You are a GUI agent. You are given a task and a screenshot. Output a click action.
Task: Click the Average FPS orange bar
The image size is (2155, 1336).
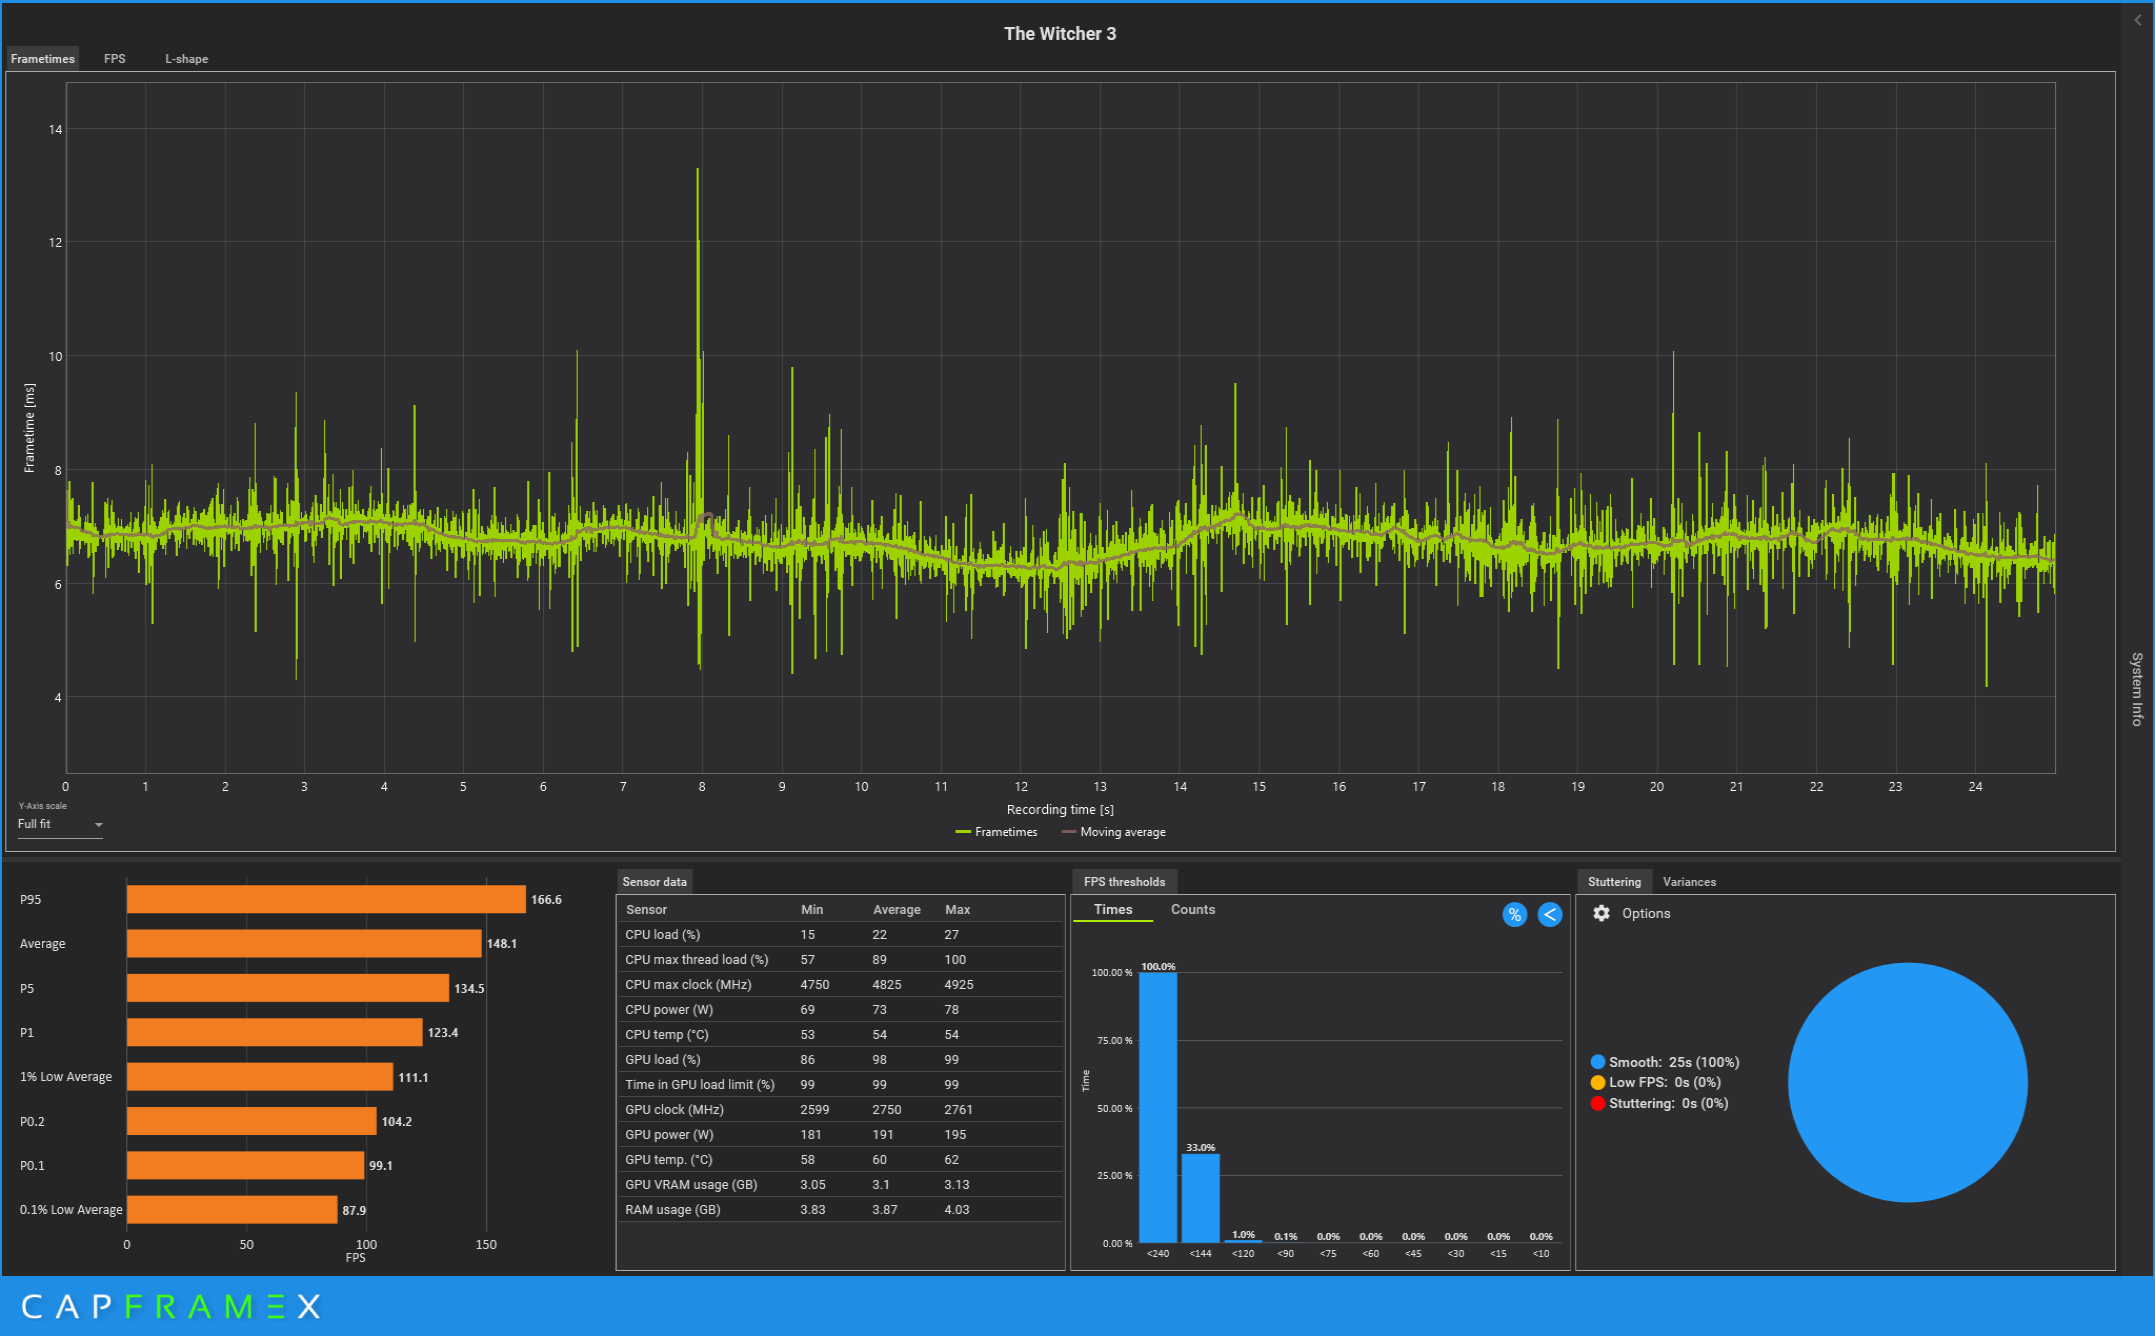tap(304, 943)
